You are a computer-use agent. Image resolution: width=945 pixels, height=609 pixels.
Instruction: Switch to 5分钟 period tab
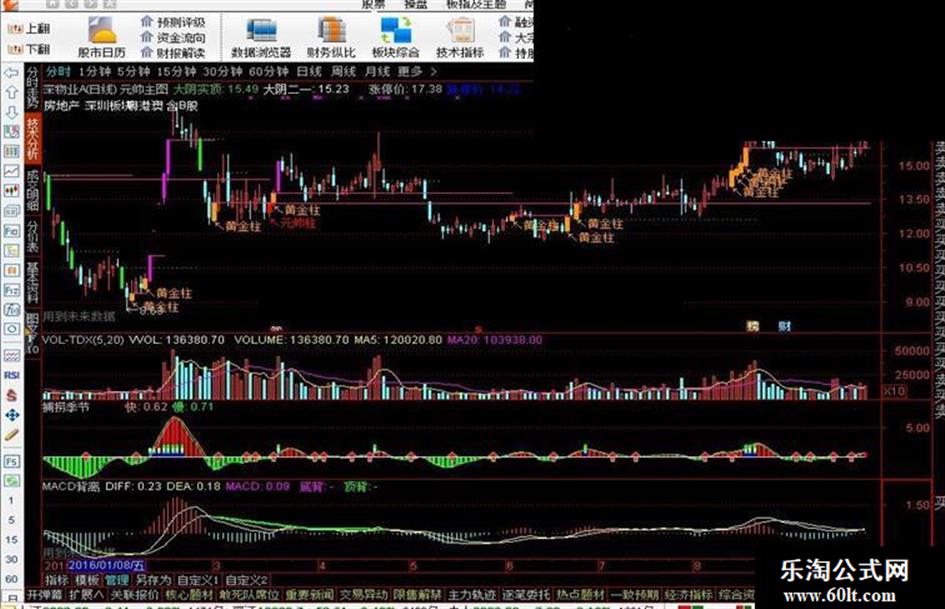133,72
